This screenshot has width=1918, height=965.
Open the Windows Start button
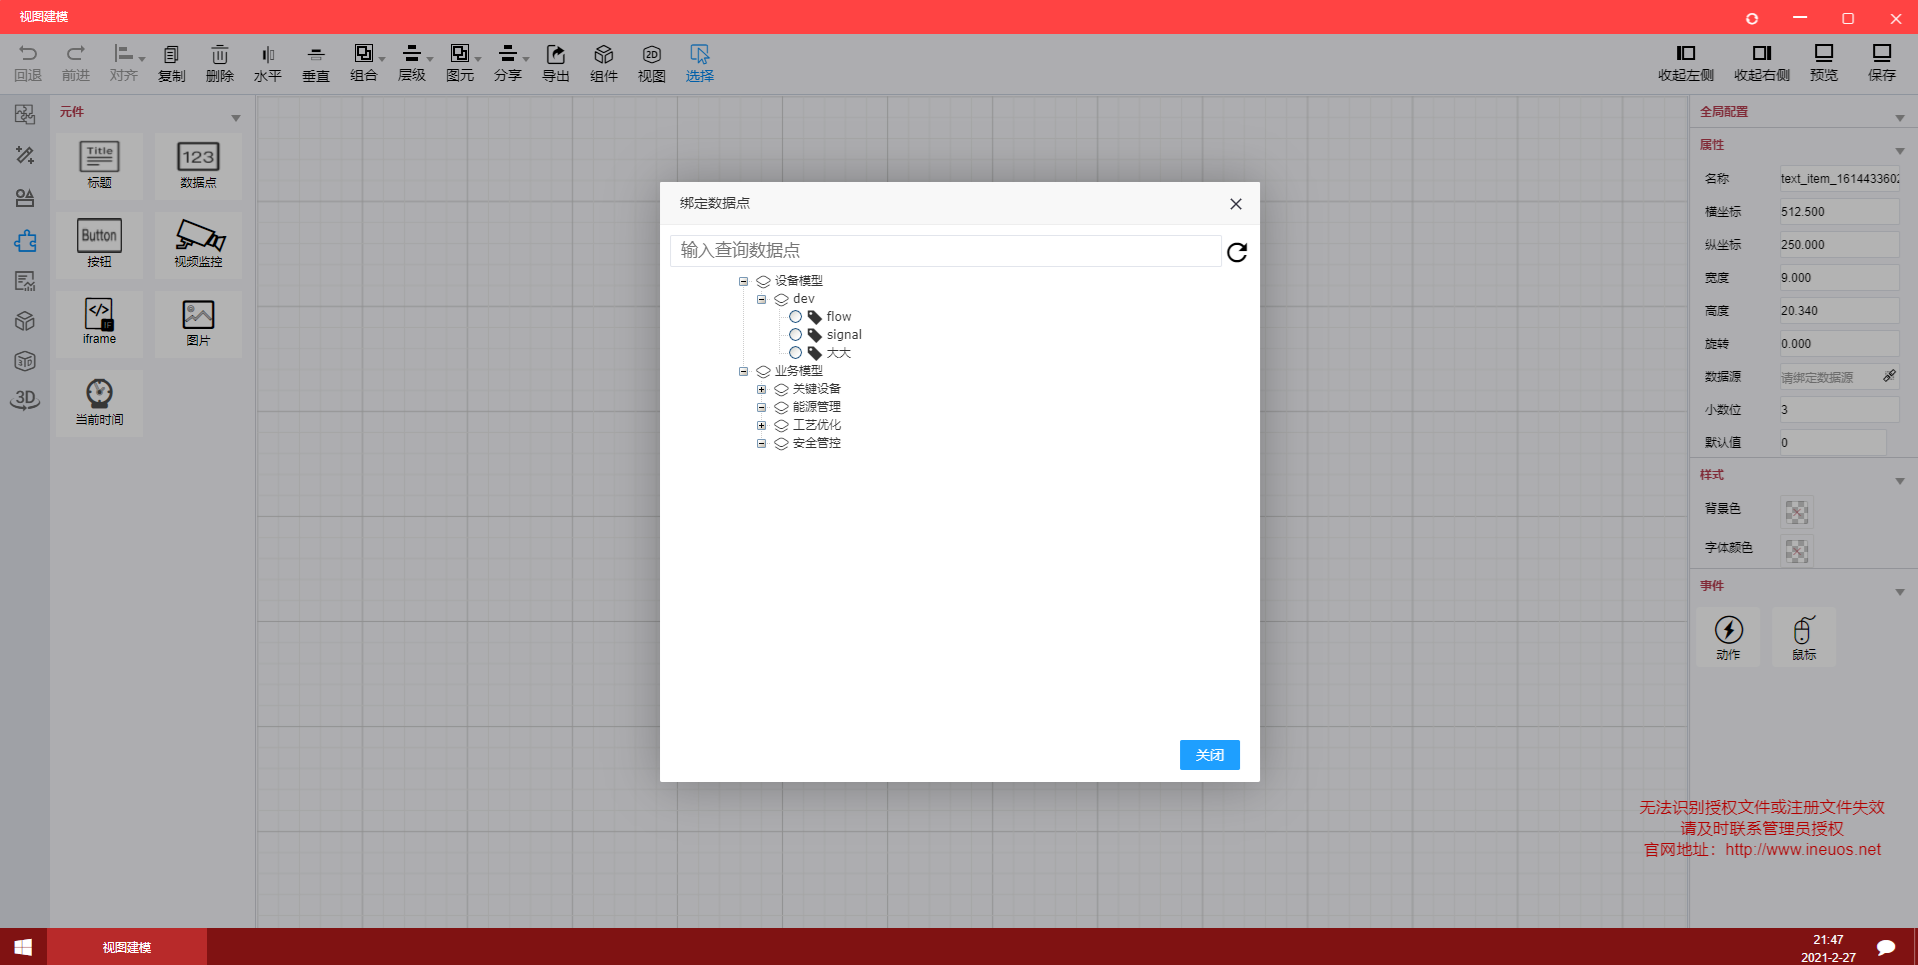(23, 947)
